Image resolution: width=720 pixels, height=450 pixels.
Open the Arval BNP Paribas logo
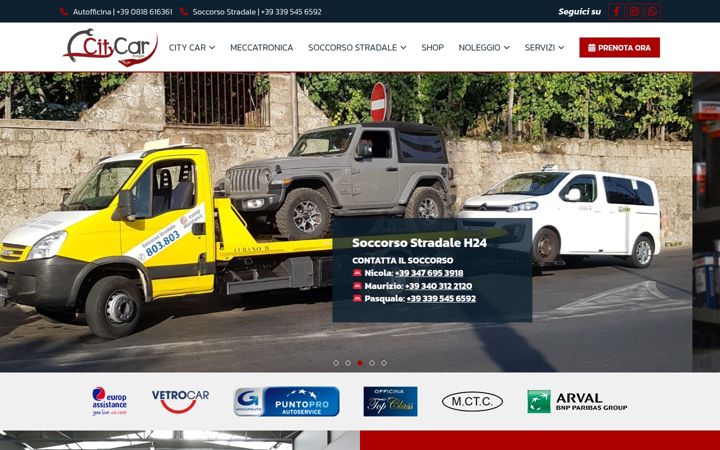pos(577,401)
